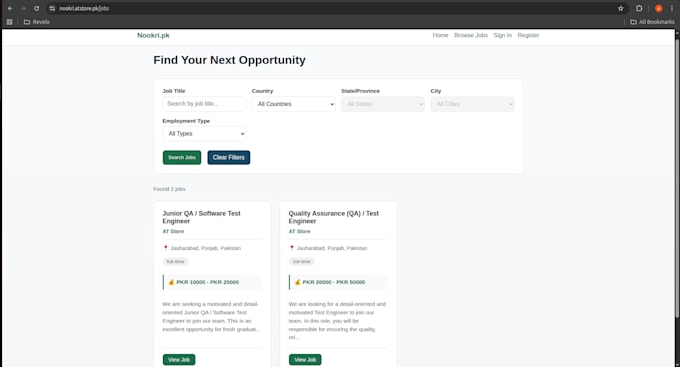
Task: Open Junior QA / Software Test Engineer title
Action: coord(201,217)
